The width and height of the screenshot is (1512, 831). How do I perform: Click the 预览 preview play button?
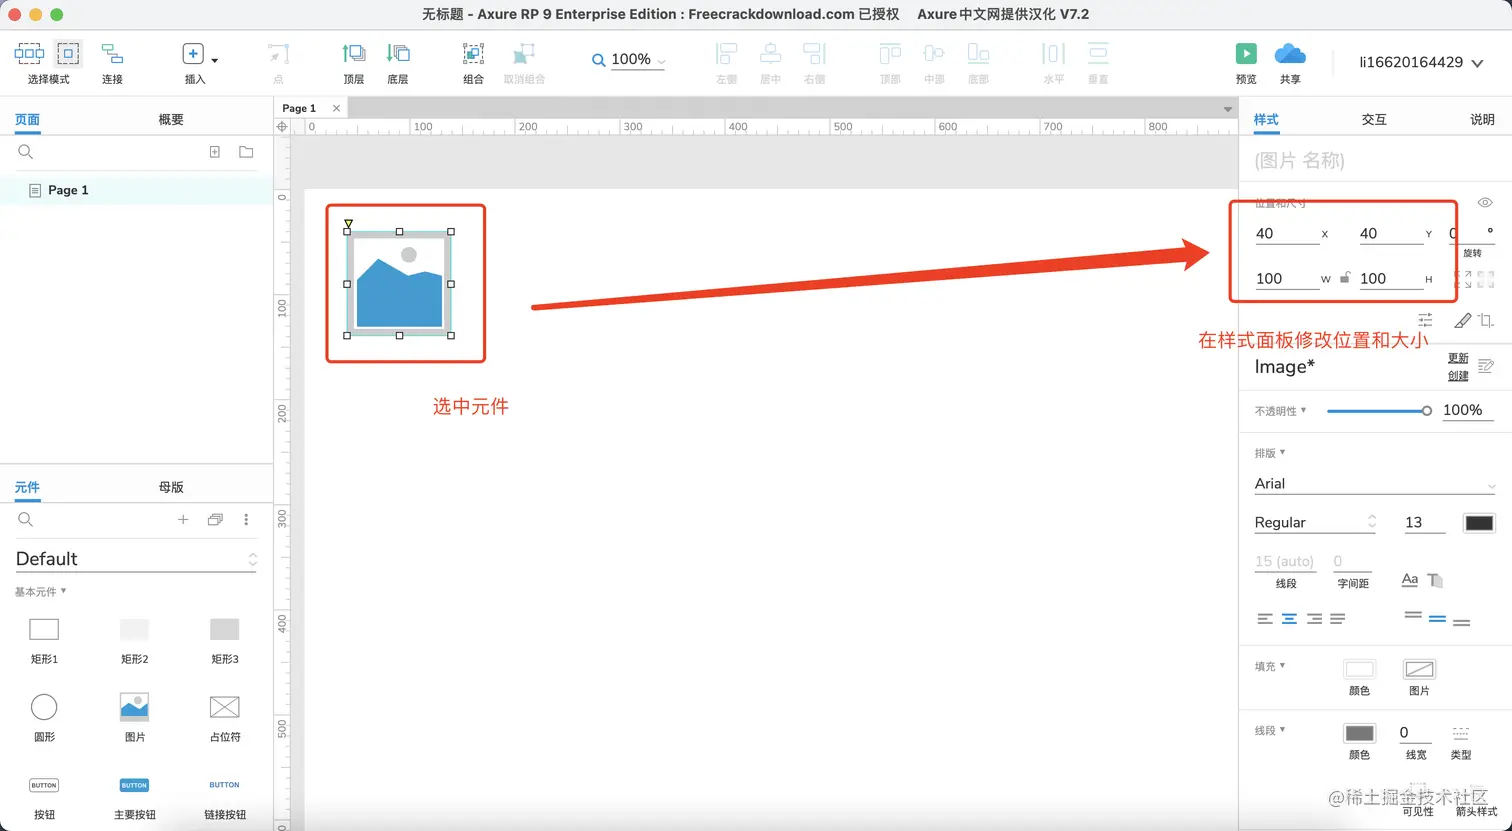1246,54
